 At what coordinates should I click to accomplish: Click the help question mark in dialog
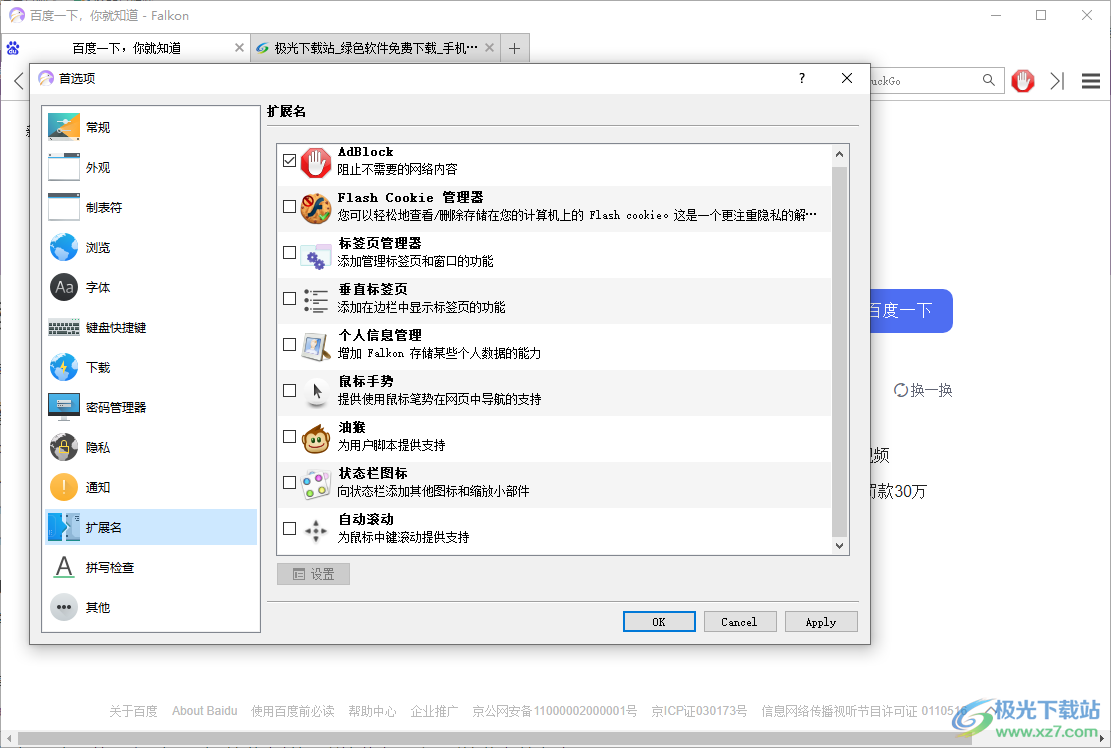802,78
